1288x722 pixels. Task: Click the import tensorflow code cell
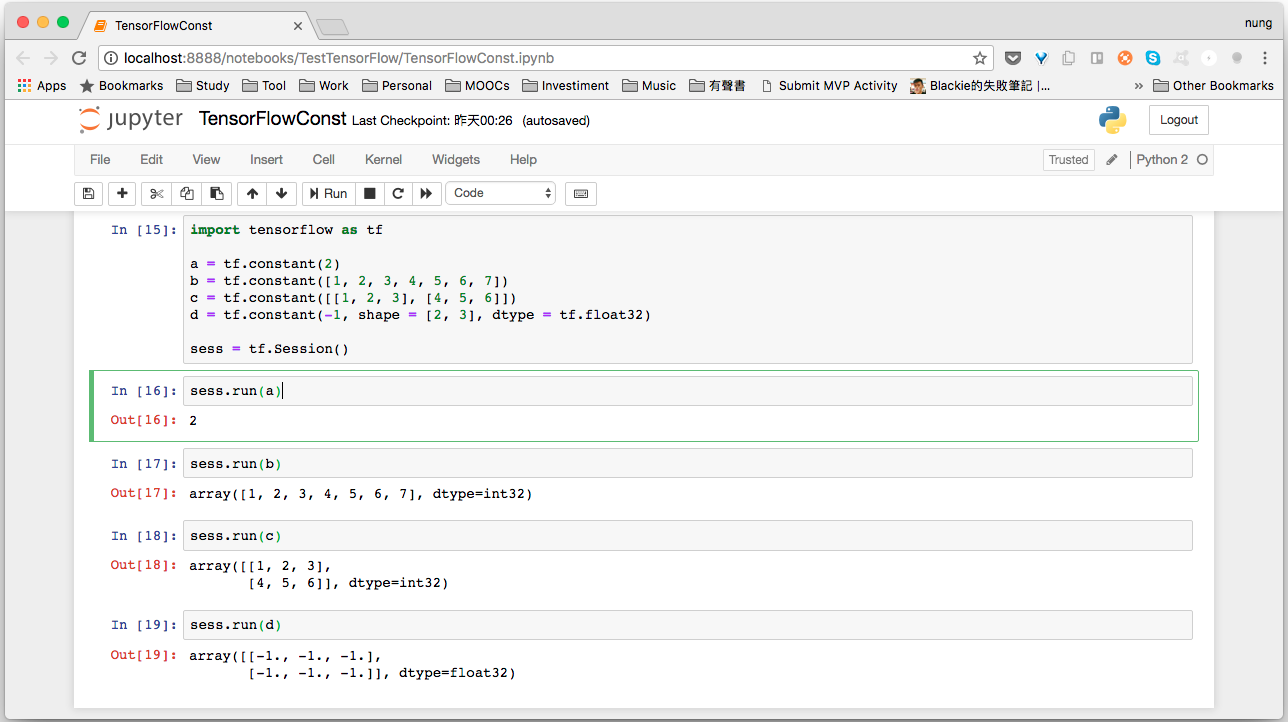(x=688, y=289)
